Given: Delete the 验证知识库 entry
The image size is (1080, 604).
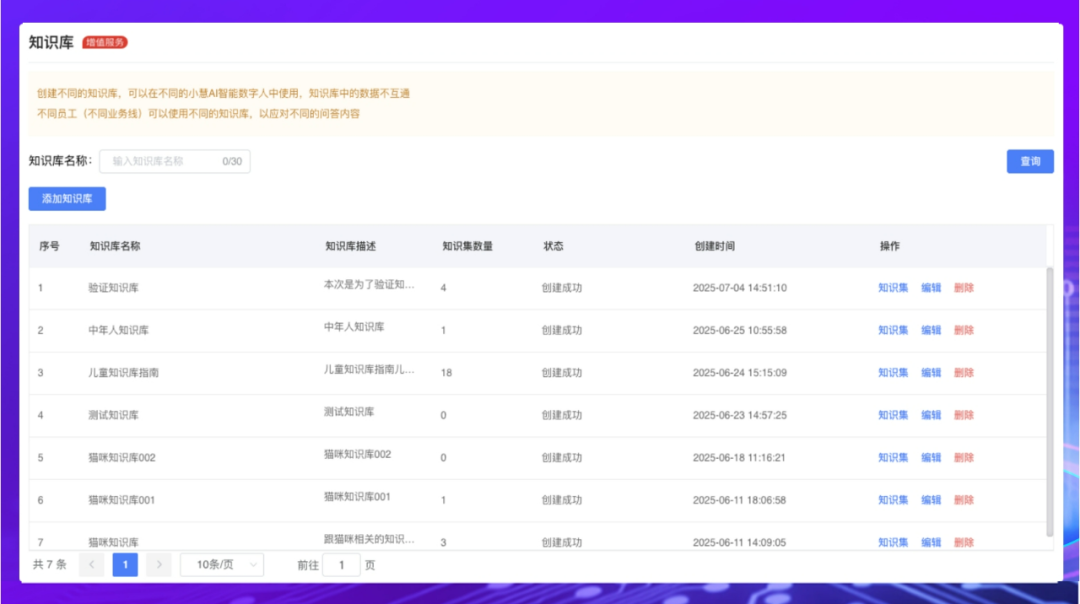Looking at the screenshot, I should click(x=964, y=288).
